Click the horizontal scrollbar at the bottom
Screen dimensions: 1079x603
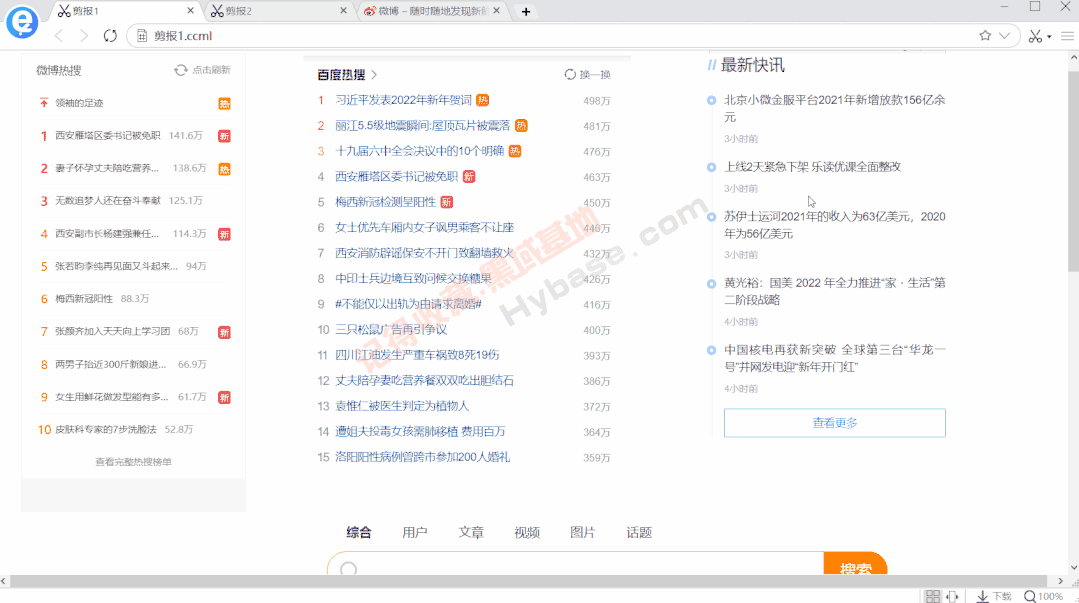point(530,581)
